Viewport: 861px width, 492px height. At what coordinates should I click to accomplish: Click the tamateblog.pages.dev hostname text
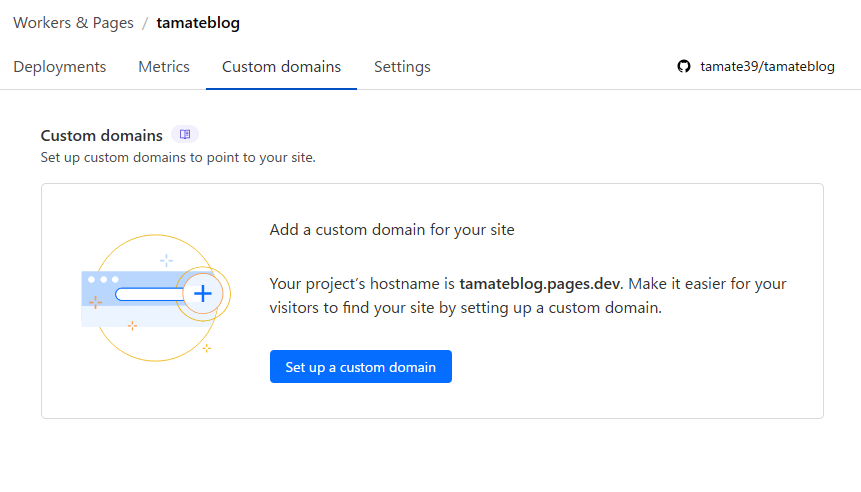(540, 284)
